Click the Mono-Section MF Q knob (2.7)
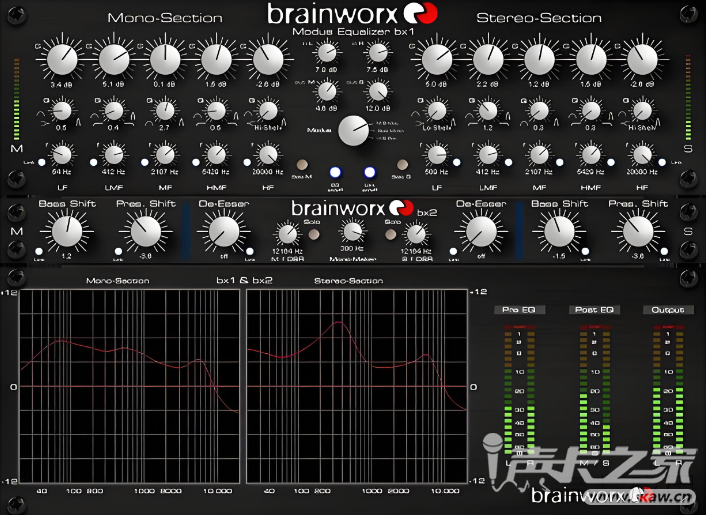Viewport: 706px width, 515px height. coord(165,111)
